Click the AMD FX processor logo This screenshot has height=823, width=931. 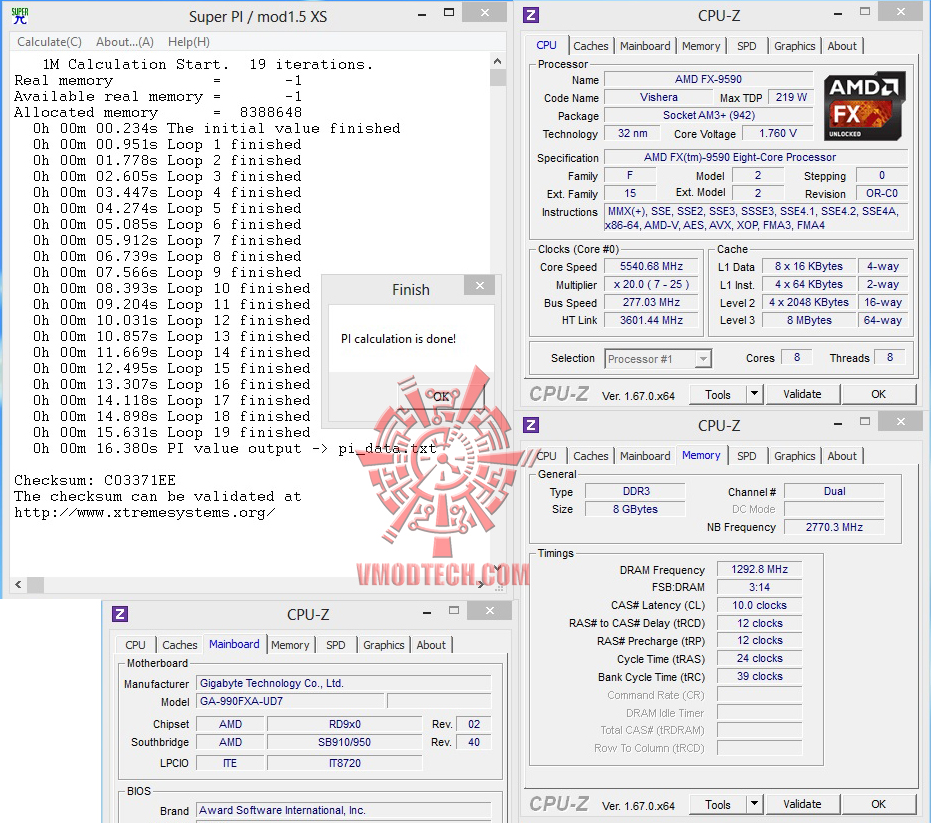pos(864,106)
